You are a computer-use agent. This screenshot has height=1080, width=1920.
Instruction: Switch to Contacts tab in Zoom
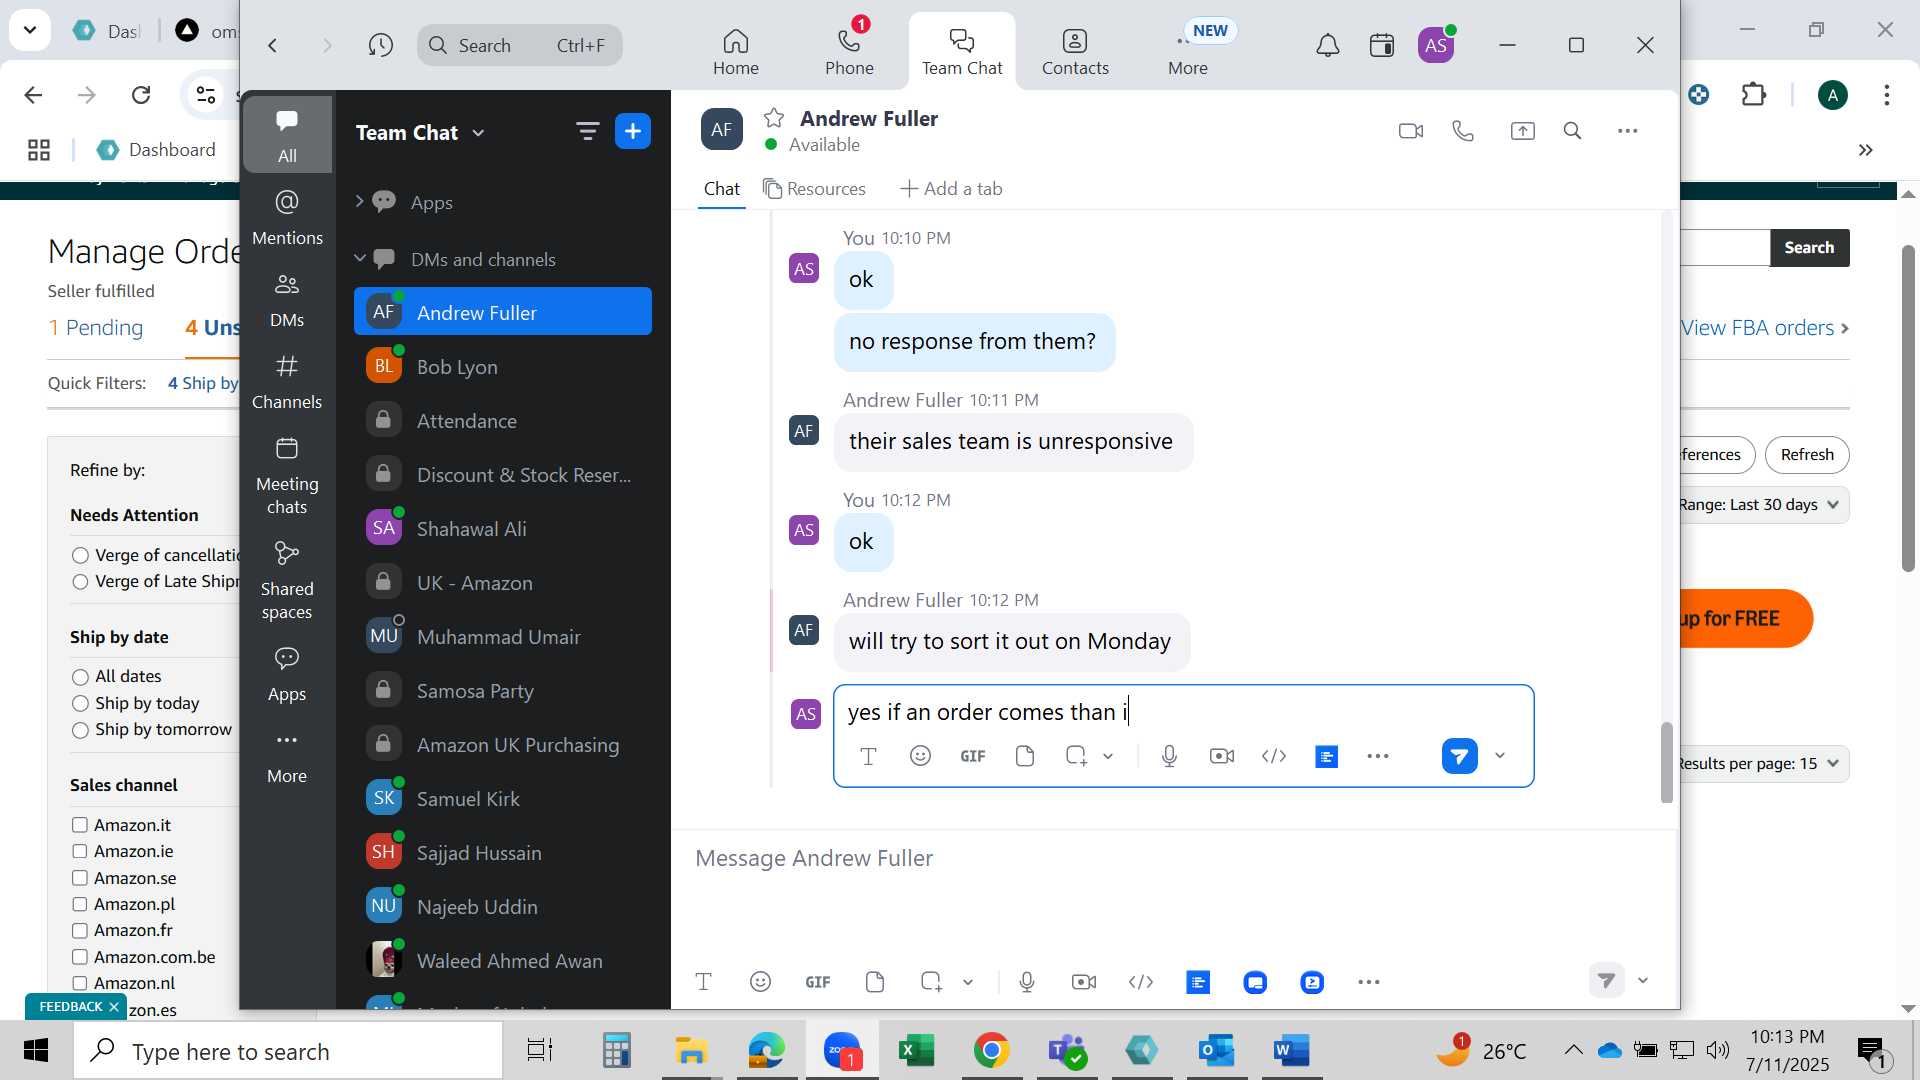(1075, 52)
